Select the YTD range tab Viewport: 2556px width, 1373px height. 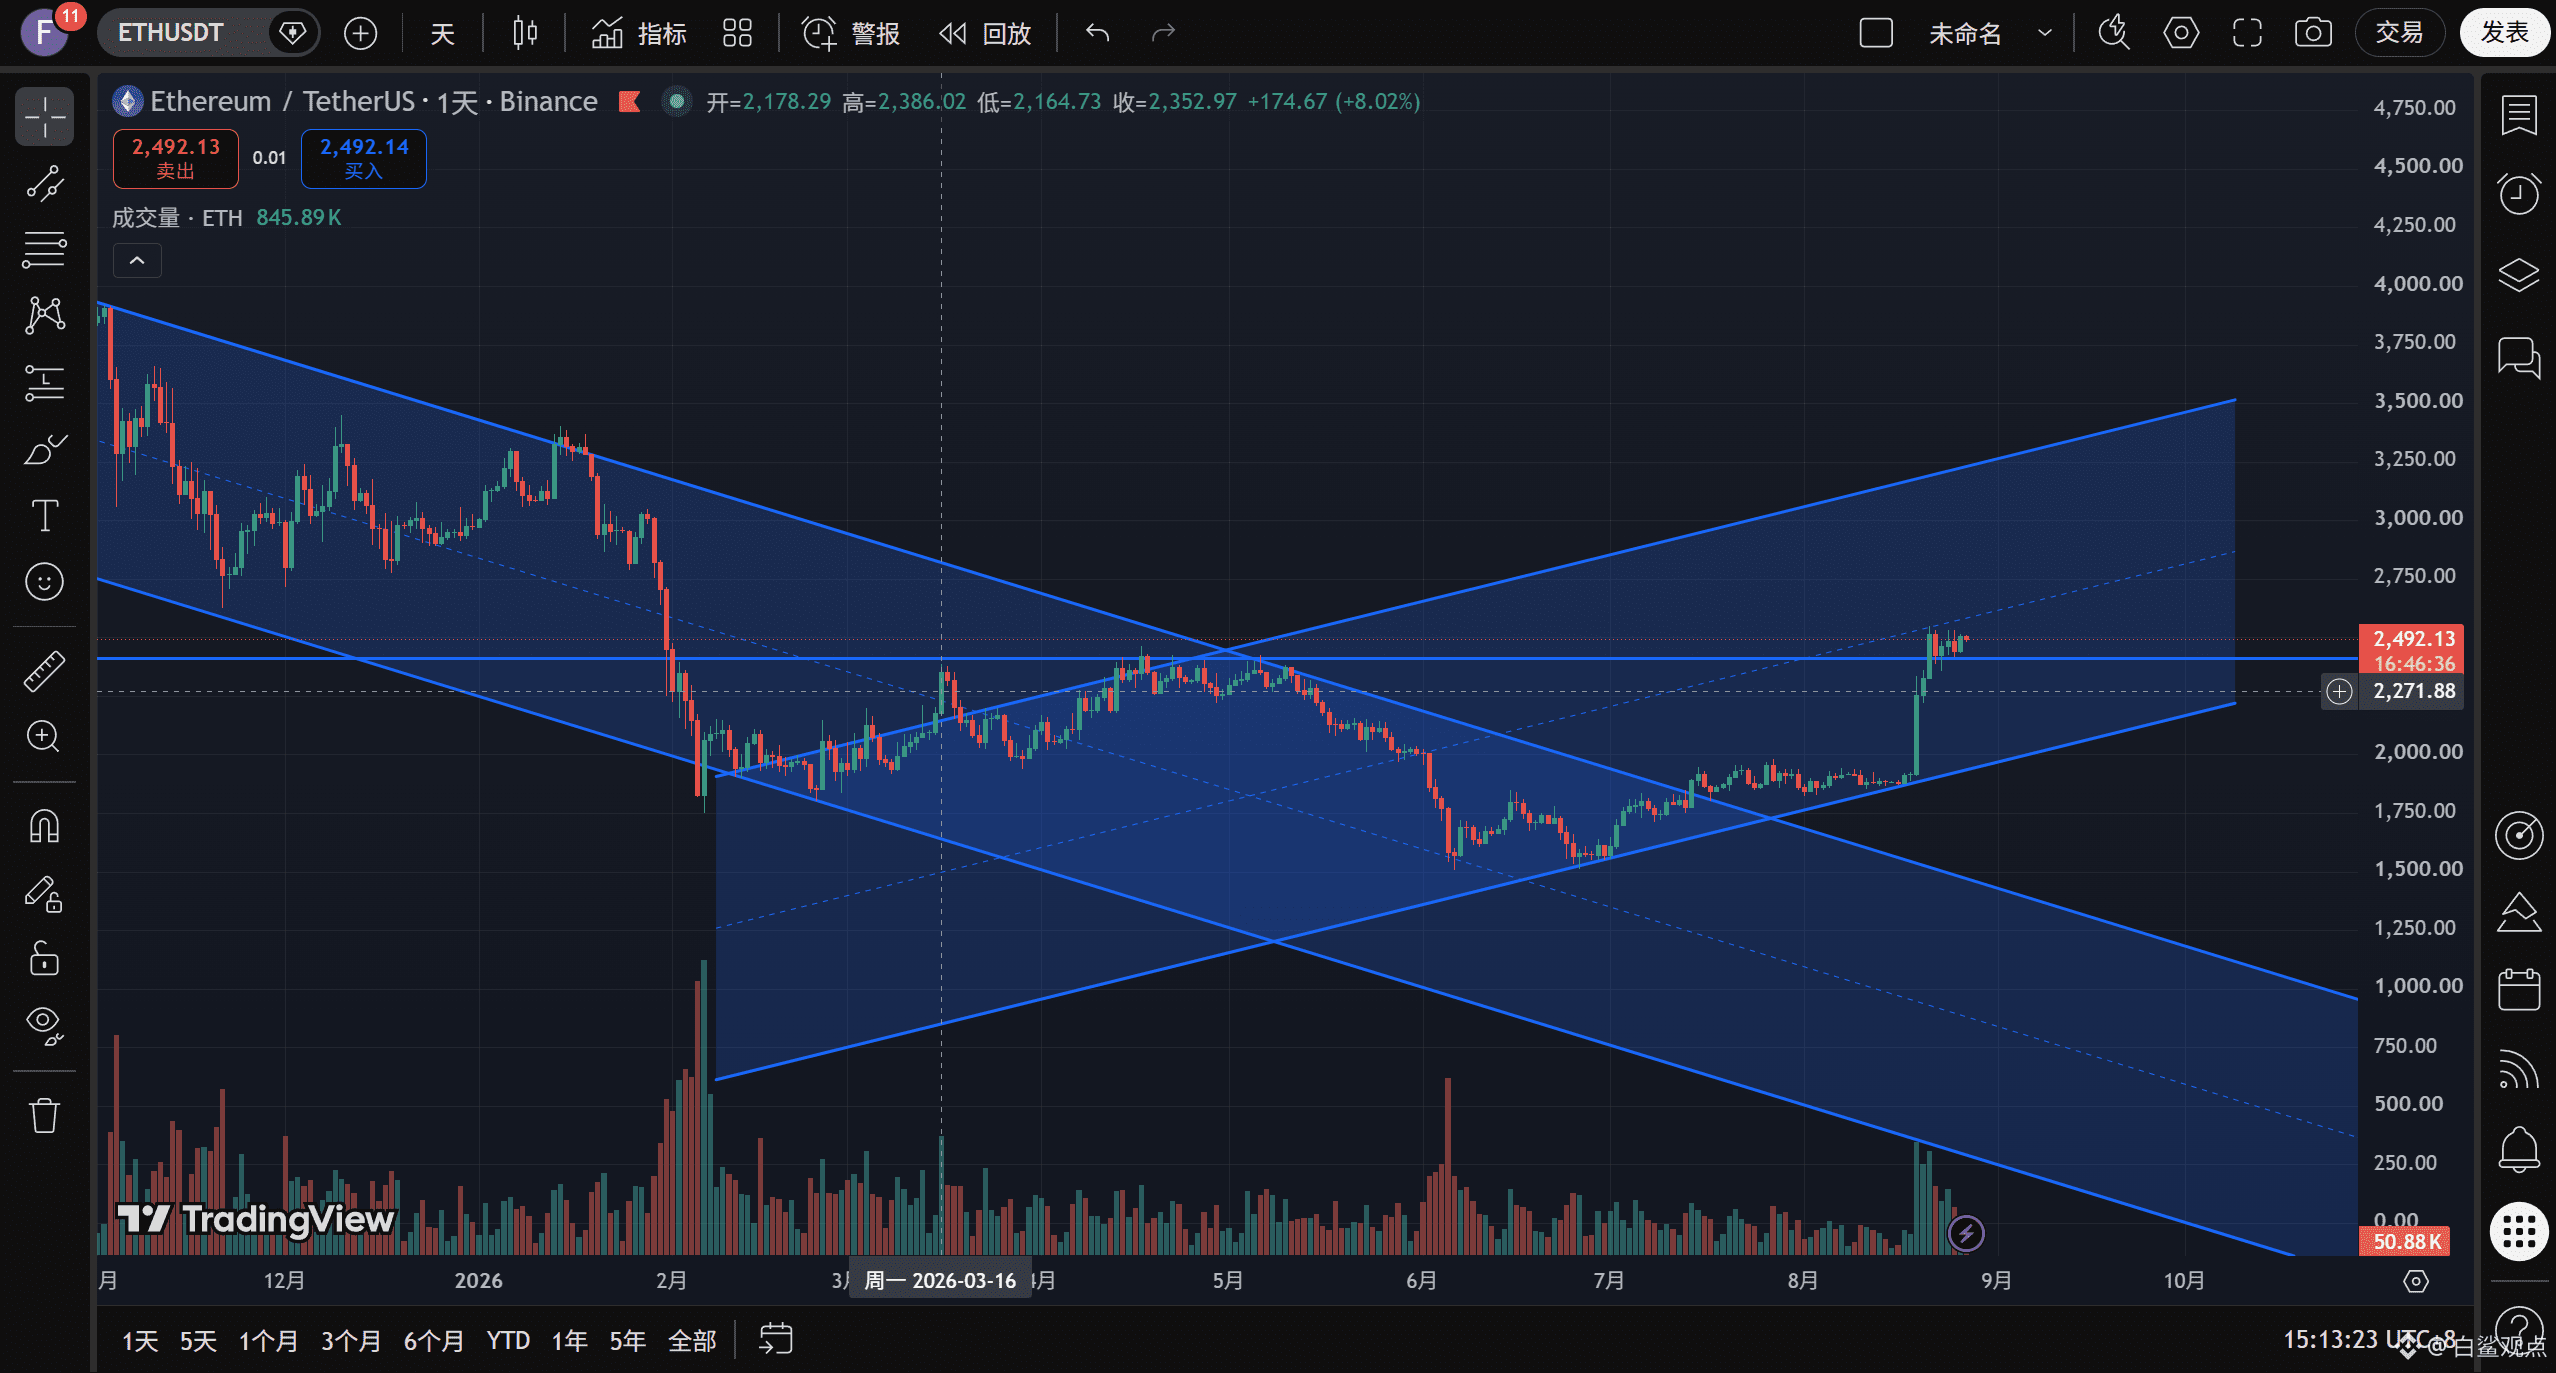point(508,1340)
